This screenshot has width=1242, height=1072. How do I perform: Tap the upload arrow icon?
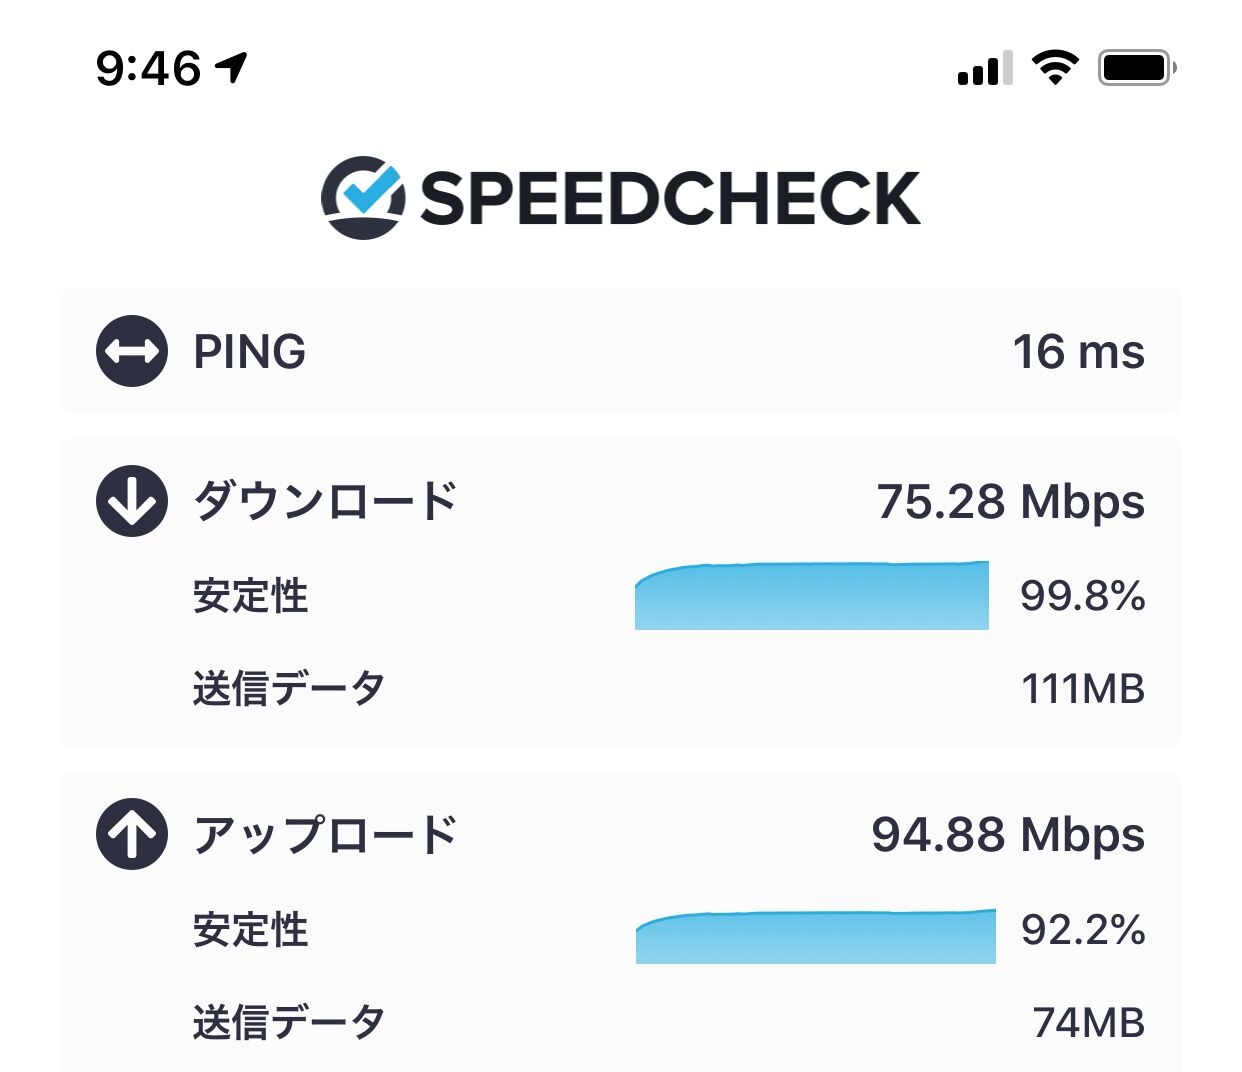pos(132,834)
